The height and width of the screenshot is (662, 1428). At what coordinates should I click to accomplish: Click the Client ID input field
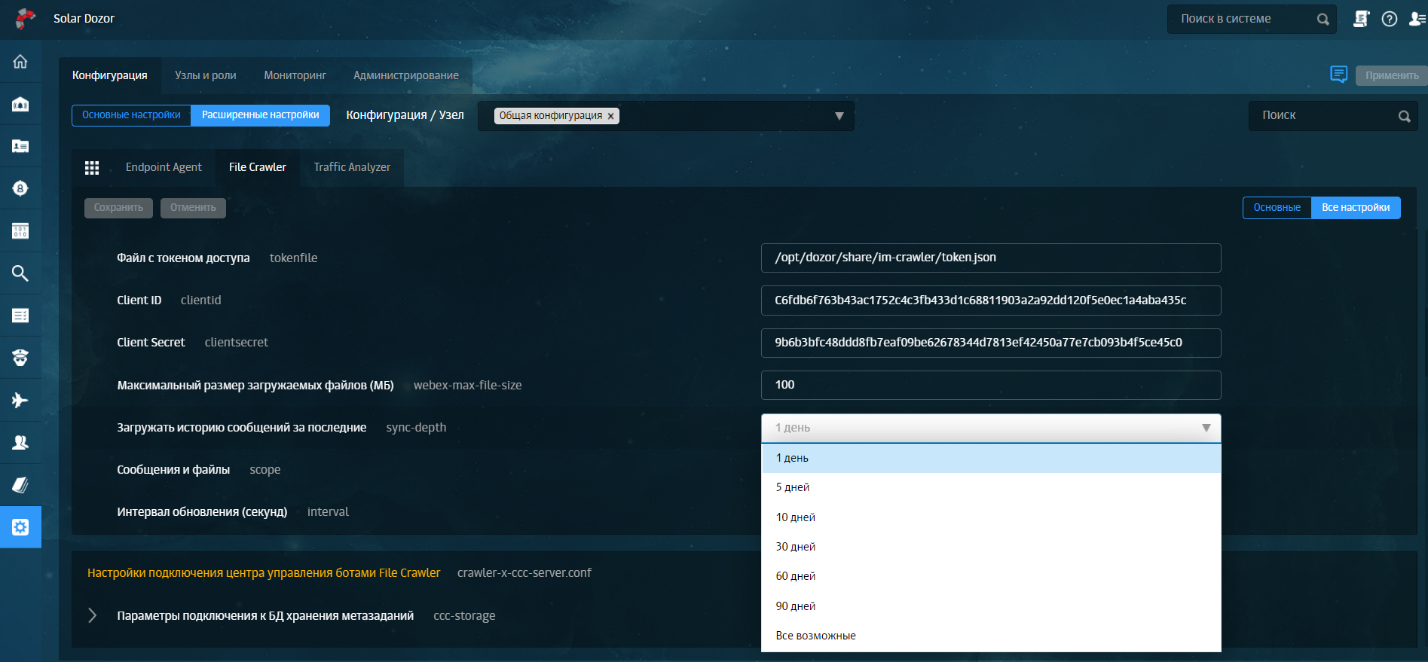click(991, 300)
